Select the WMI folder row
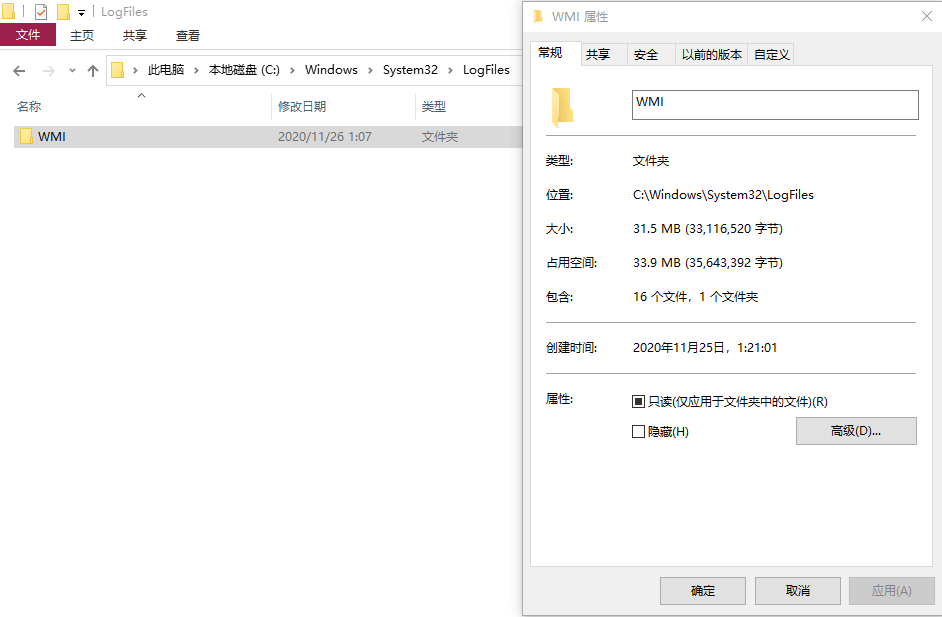The width and height of the screenshot is (942, 617). (x=268, y=137)
